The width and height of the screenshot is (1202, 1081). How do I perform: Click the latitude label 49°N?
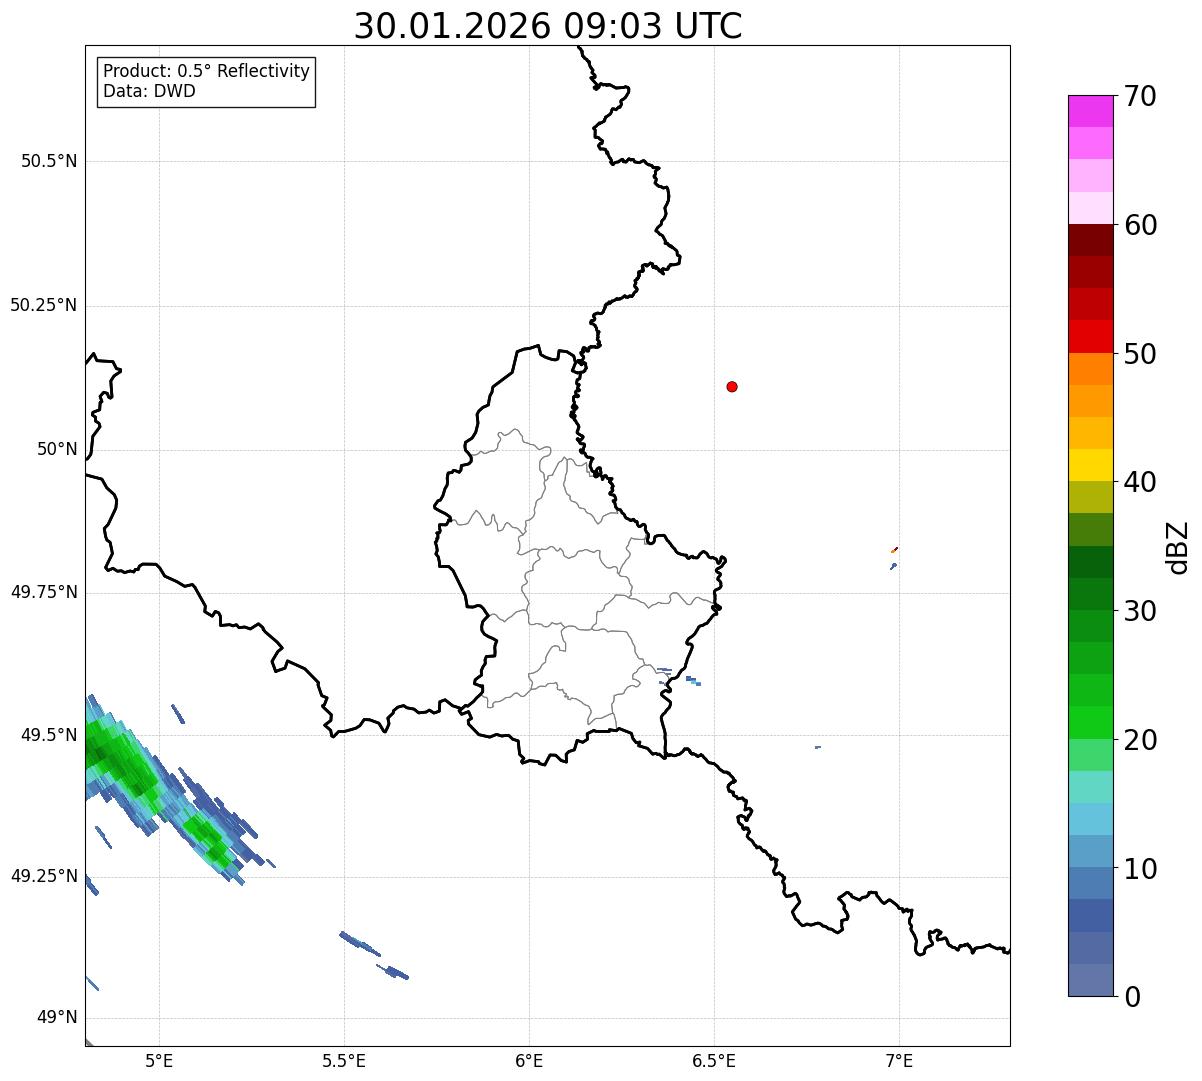point(57,1018)
